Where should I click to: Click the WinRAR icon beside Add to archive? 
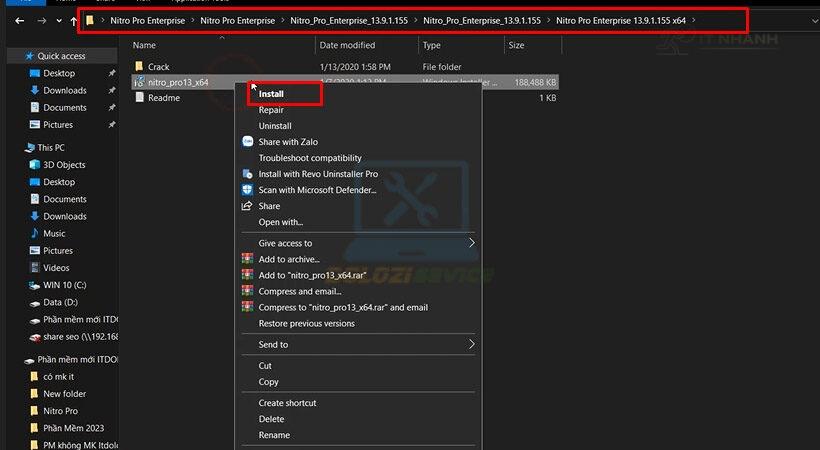(248, 259)
